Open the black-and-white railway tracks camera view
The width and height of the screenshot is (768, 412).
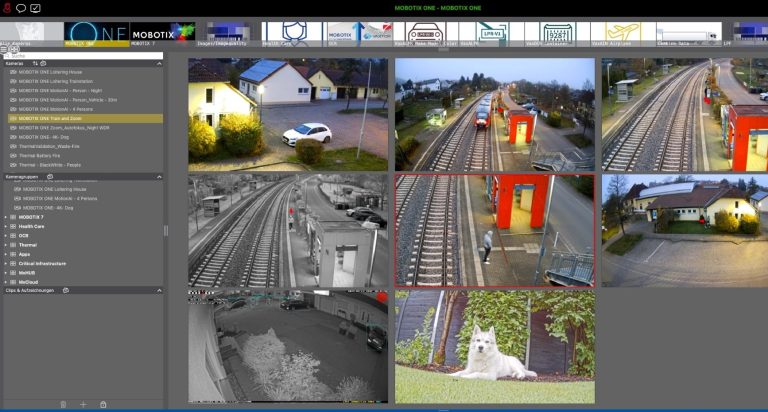click(288, 230)
